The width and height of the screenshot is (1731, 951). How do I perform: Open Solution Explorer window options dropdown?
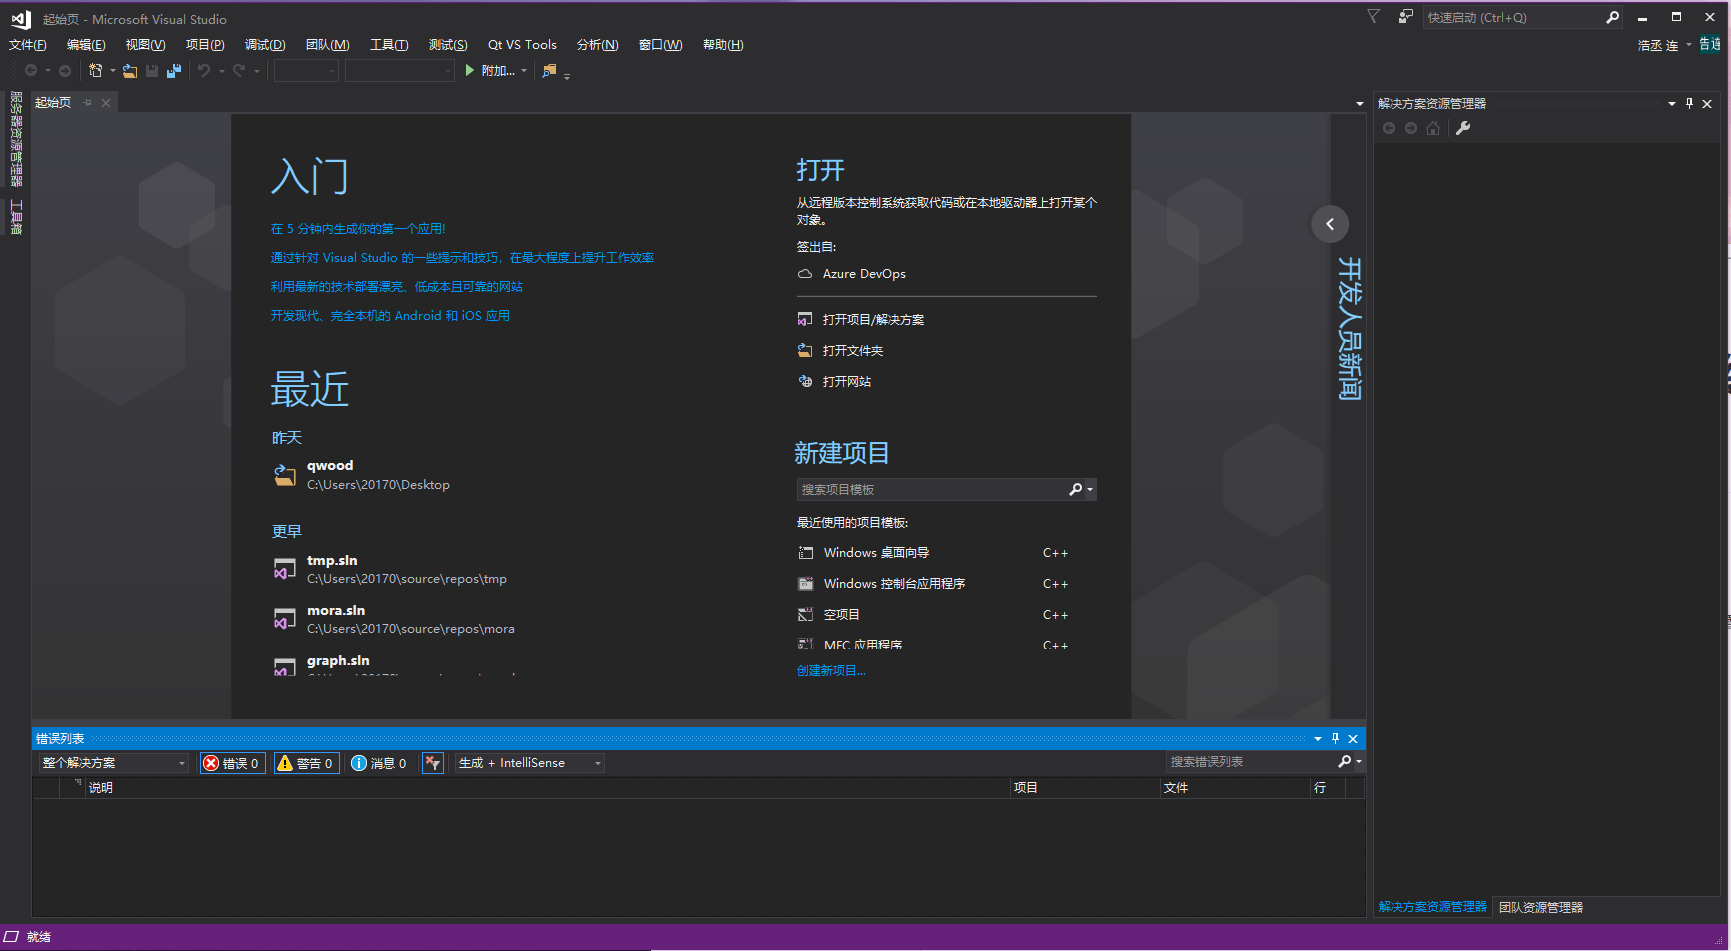click(x=1671, y=103)
